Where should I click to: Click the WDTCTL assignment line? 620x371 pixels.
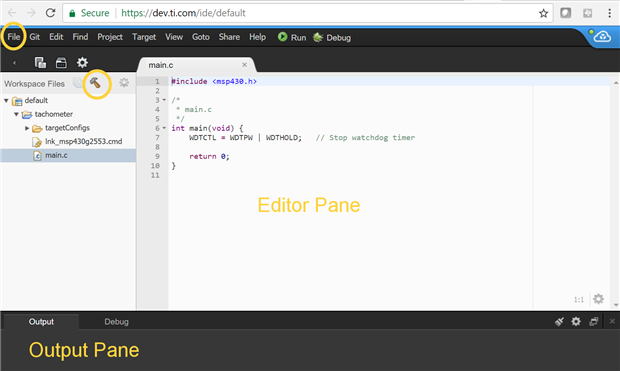coord(245,138)
